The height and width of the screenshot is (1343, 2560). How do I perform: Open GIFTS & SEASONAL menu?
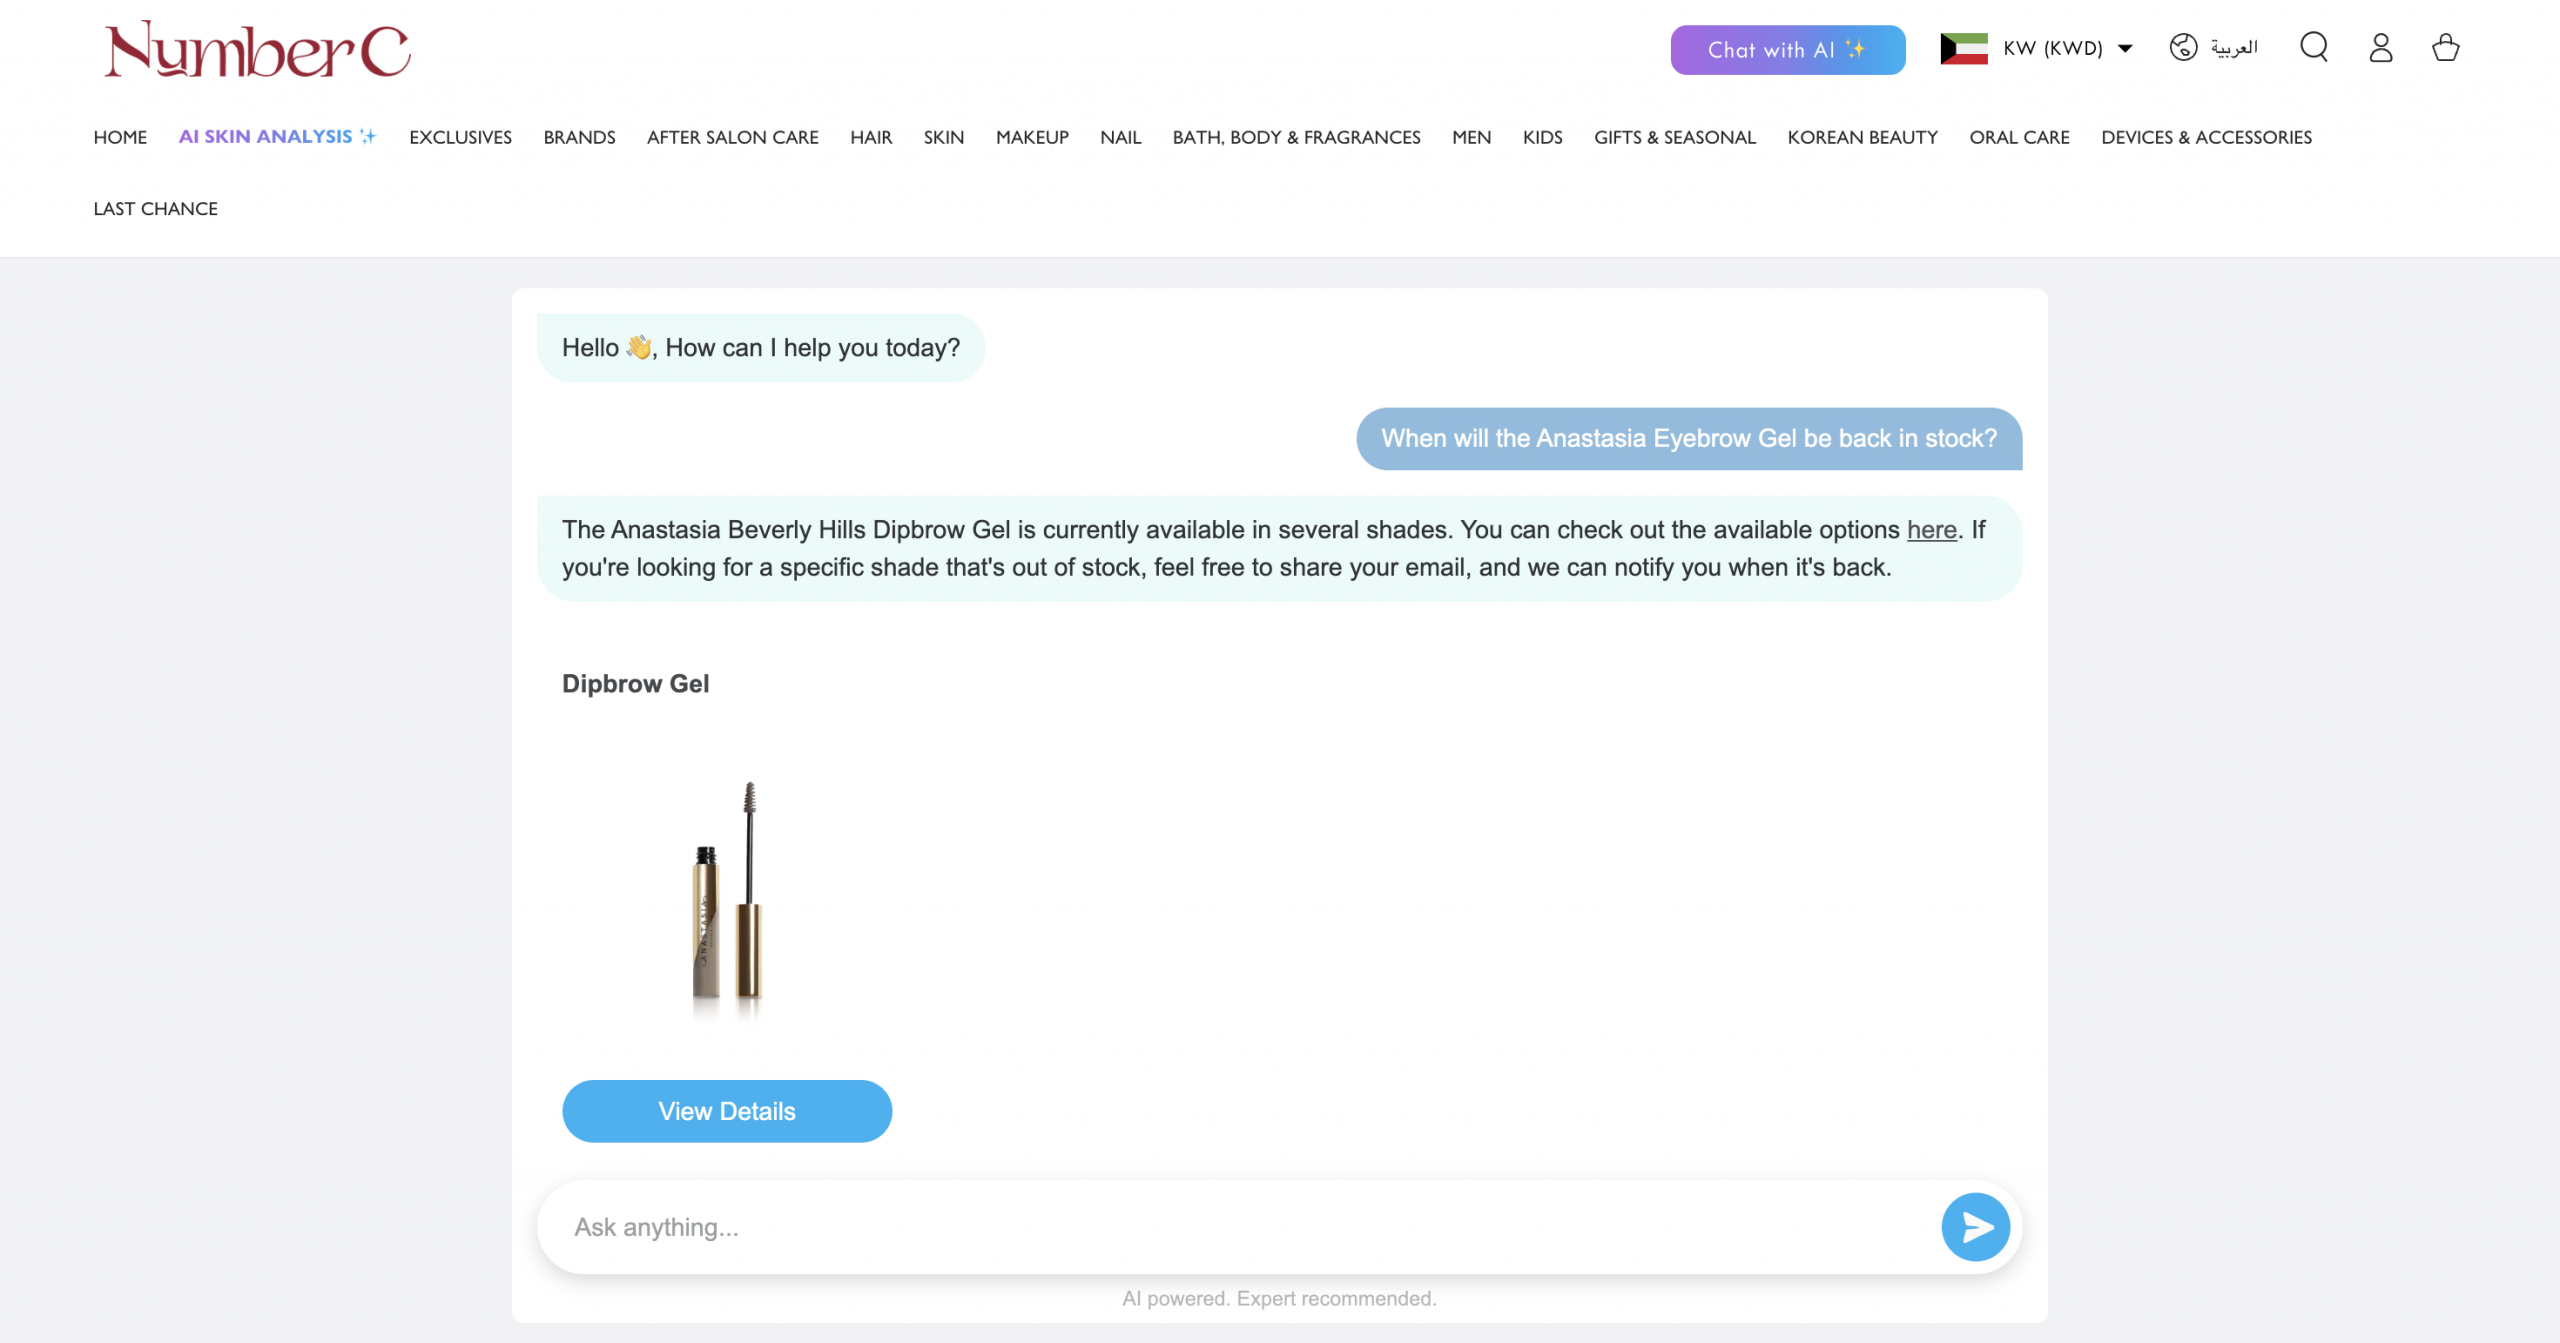(1674, 137)
